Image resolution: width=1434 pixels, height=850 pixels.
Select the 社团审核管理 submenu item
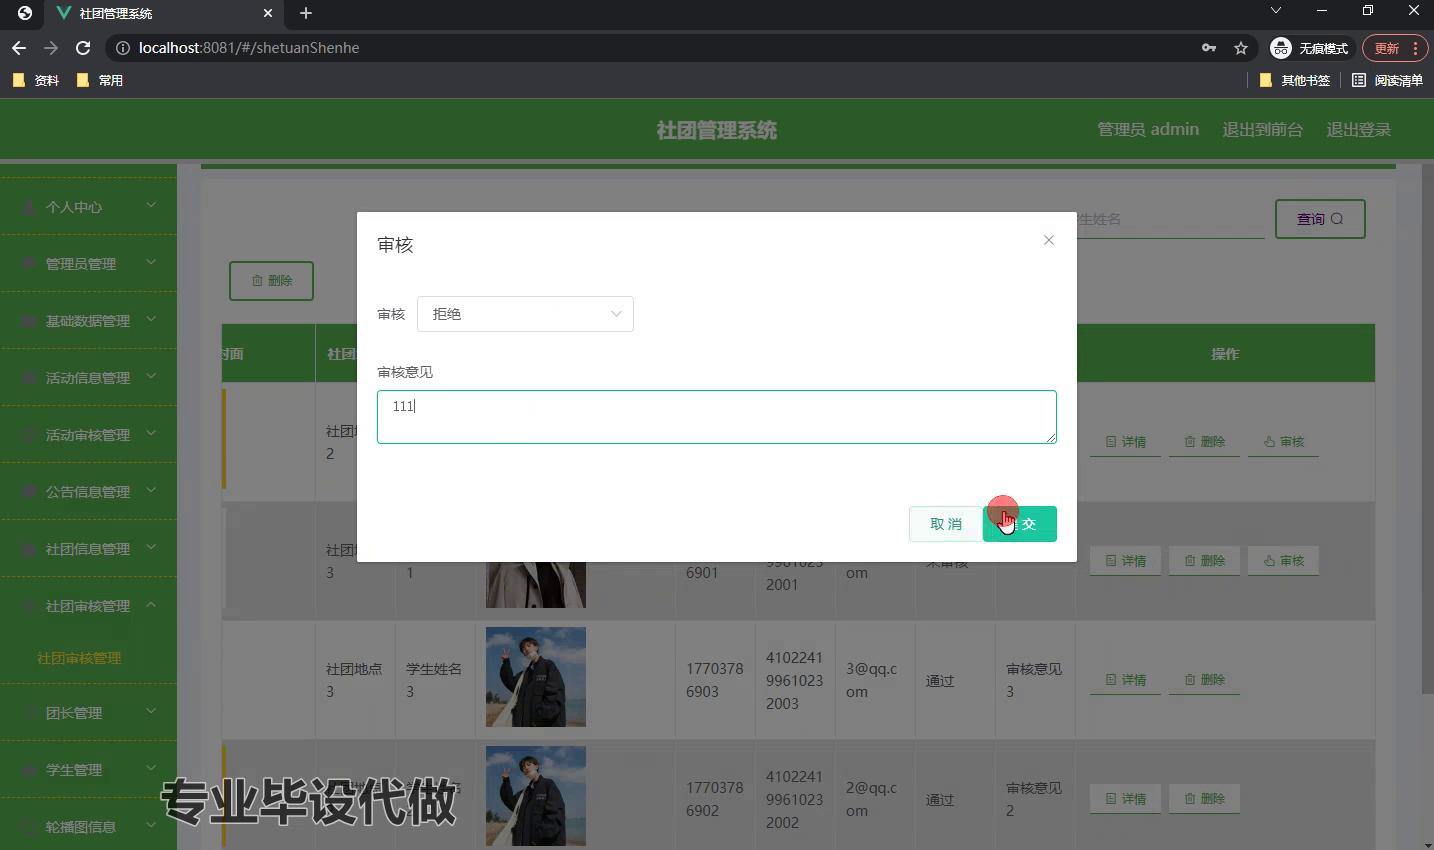pyautogui.click(x=79, y=658)
